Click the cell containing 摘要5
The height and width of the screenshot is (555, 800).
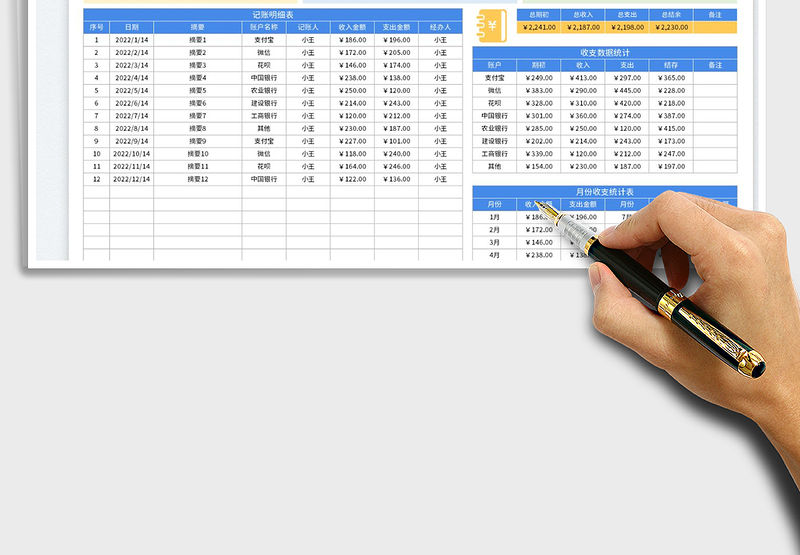[197, 91]
